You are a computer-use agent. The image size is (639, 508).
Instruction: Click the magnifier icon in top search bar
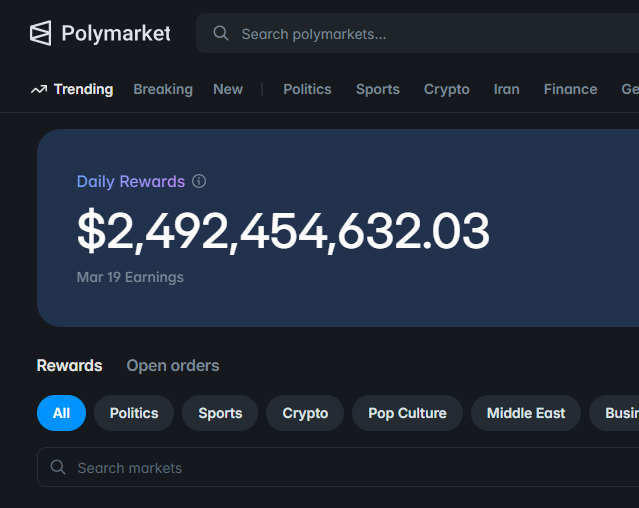(221, 33)
